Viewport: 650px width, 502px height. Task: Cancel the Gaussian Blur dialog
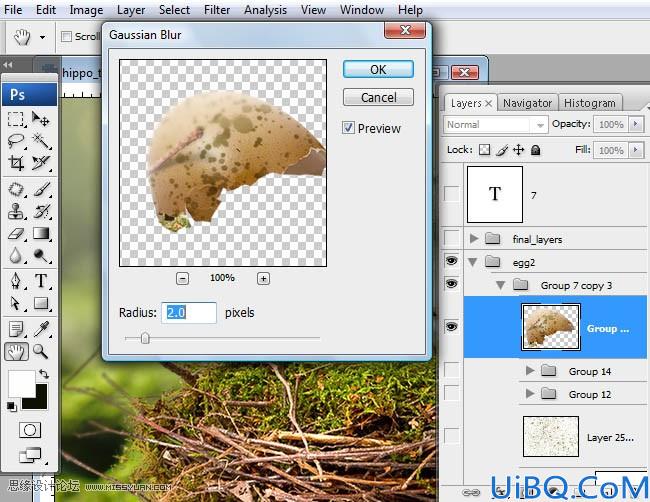click(x=378, y=97)
